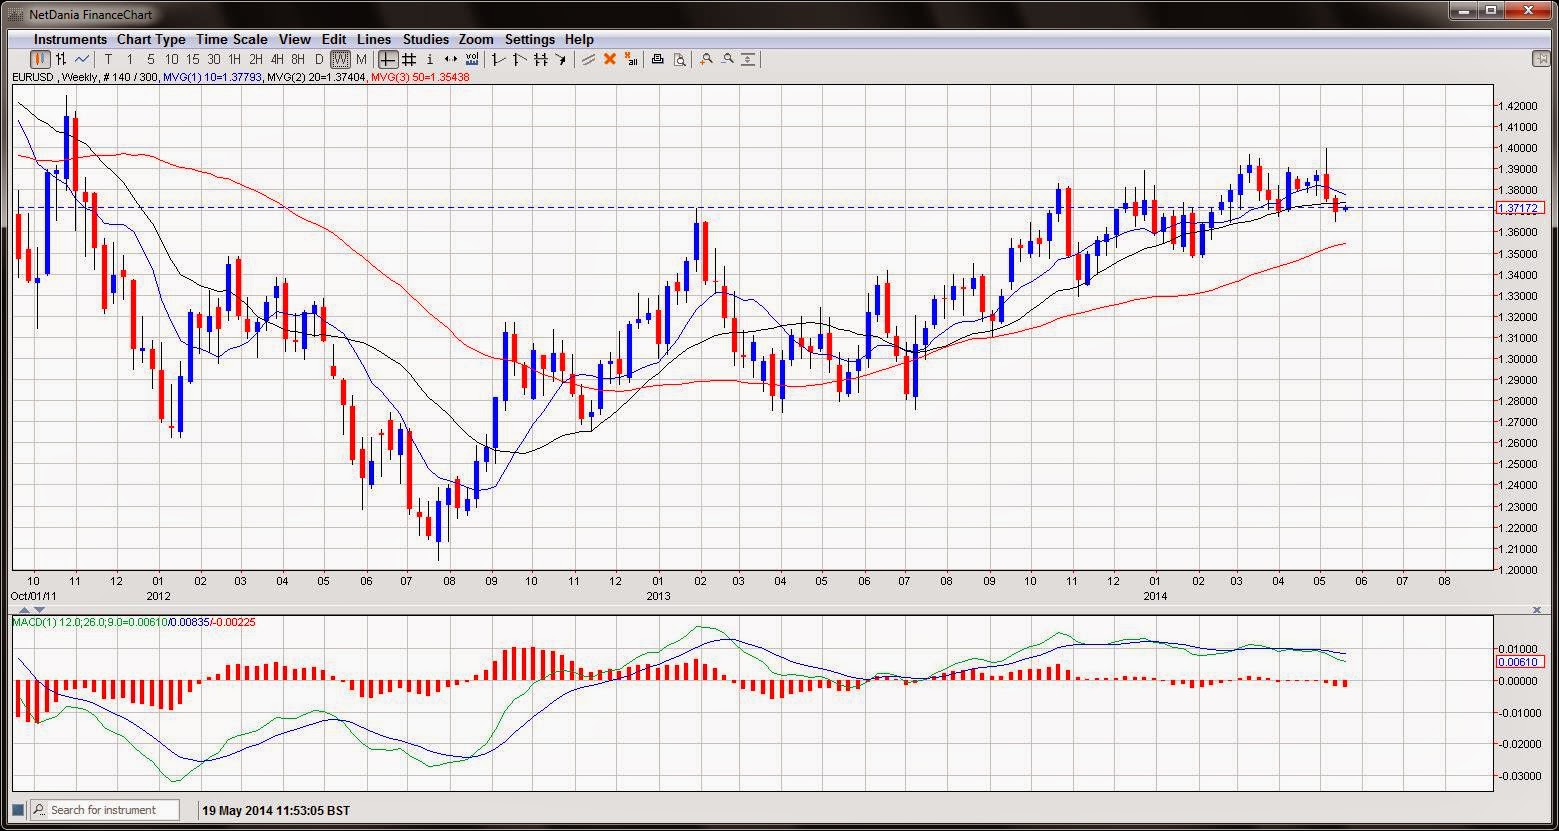This screenshot has height=831, width=1559.
Task: Select the first trend line drawing tool
Action: 498,59
